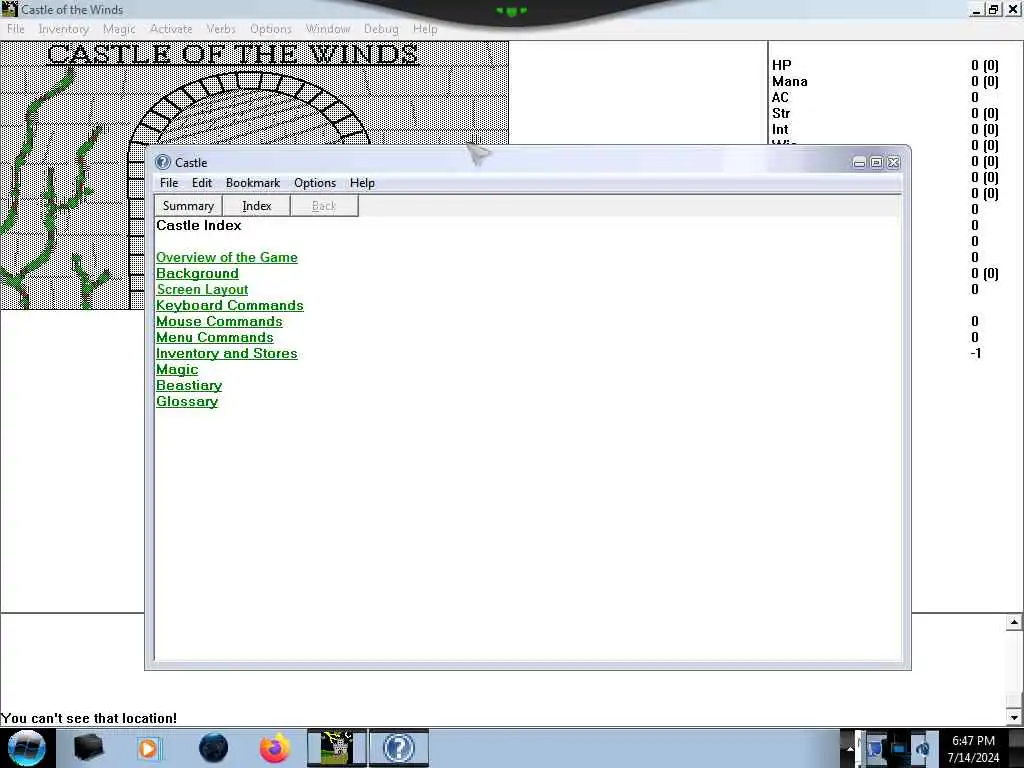
Task: Click the message log scroll-down arrow
Action: (x=1014, y=717)
